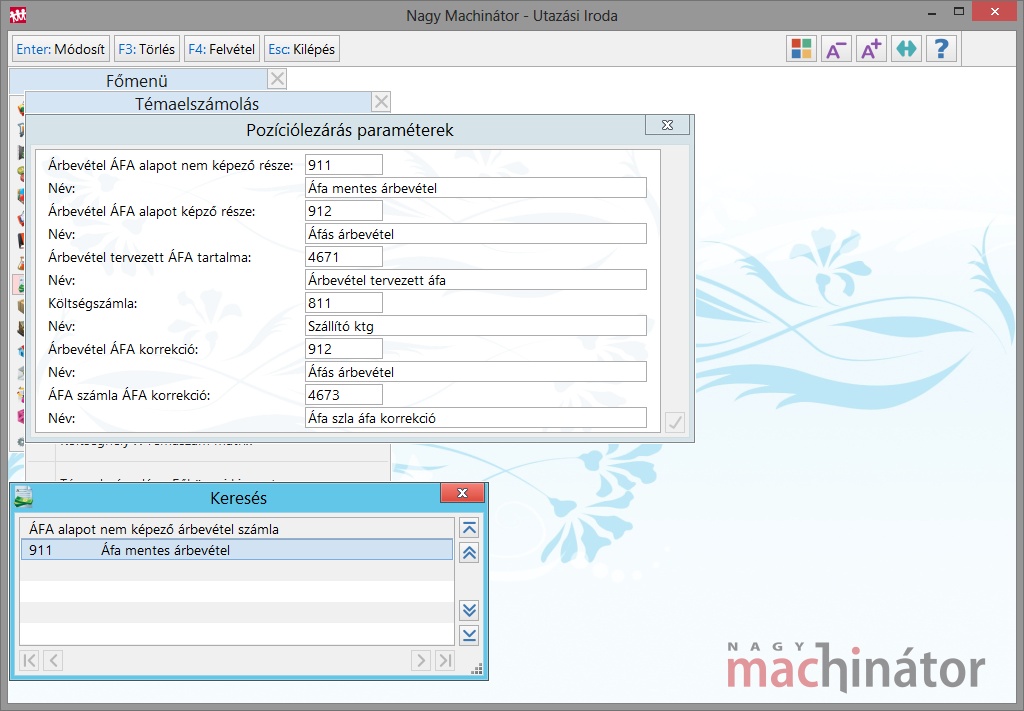This screenshot has height=711, width=1024.
Task: Go to first record in Keresés
Action: pos(29,661)
